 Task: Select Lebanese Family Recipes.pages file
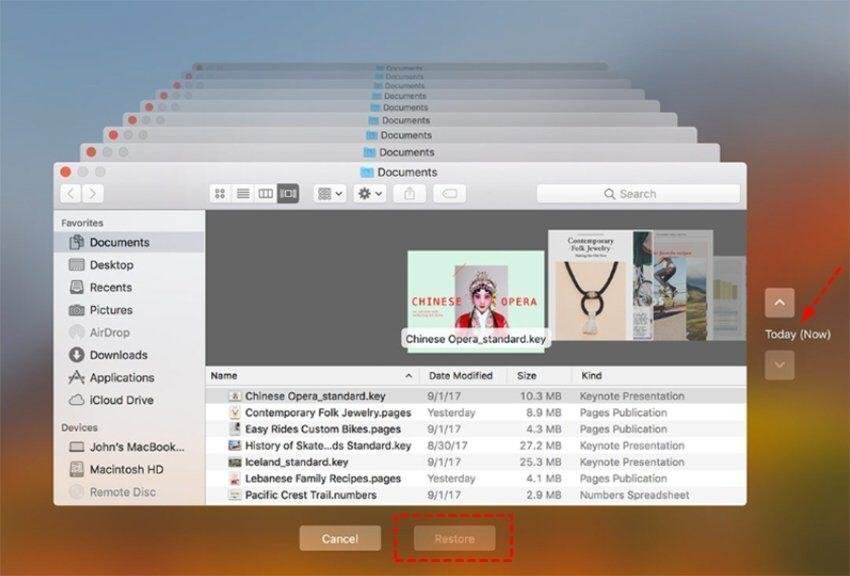pyautogui.click(x=476, y=478)
